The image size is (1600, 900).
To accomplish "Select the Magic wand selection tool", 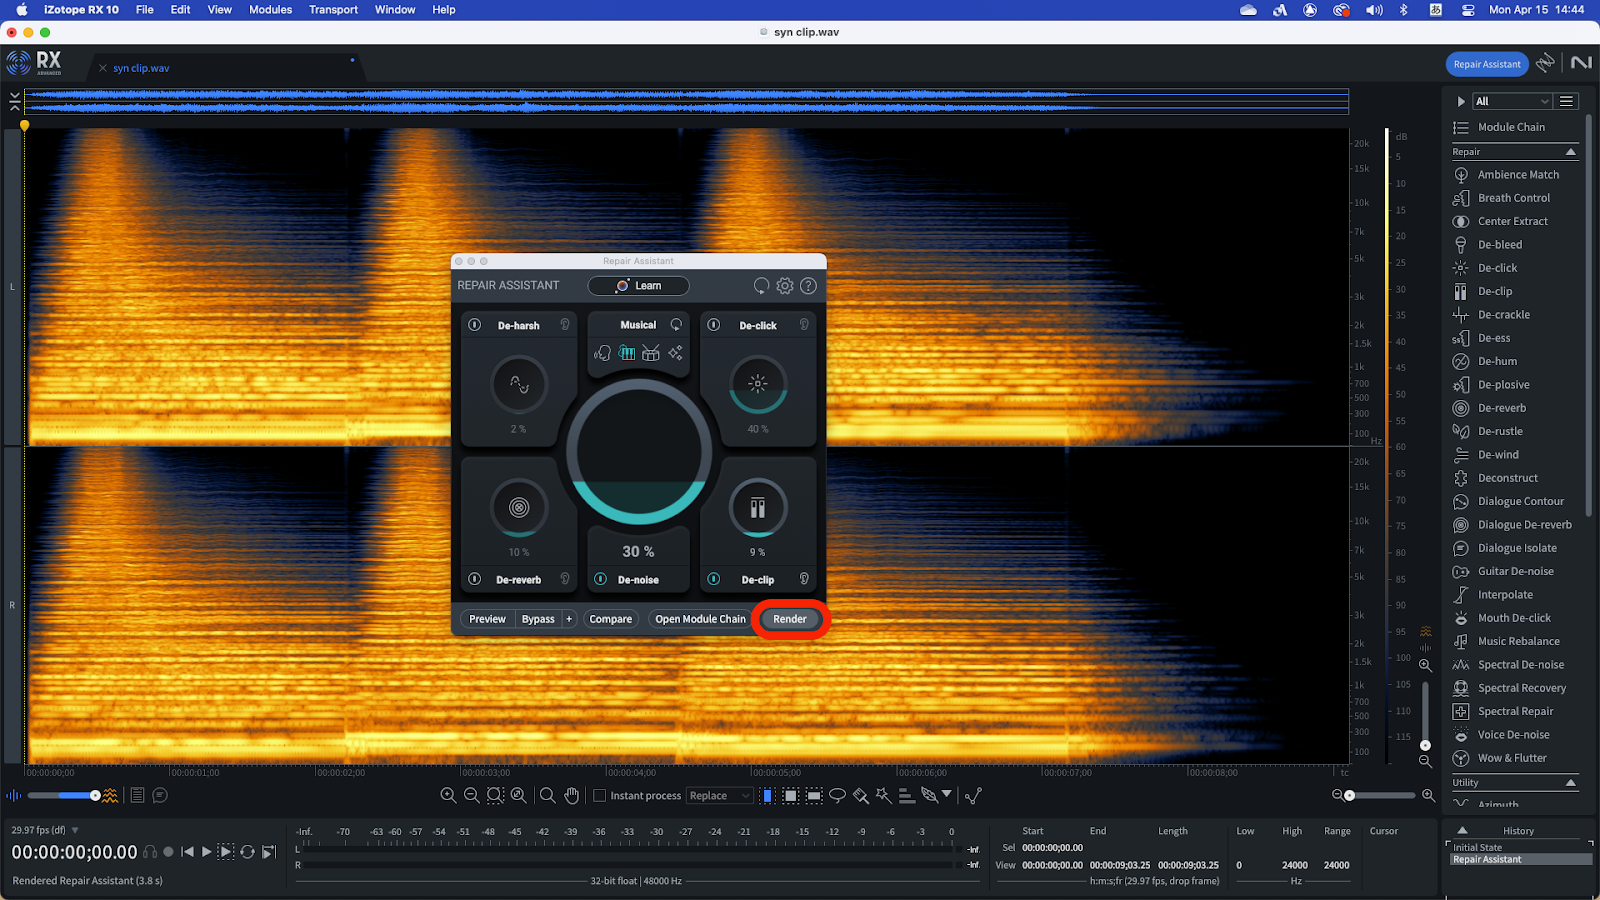I will tap(883, 795).
